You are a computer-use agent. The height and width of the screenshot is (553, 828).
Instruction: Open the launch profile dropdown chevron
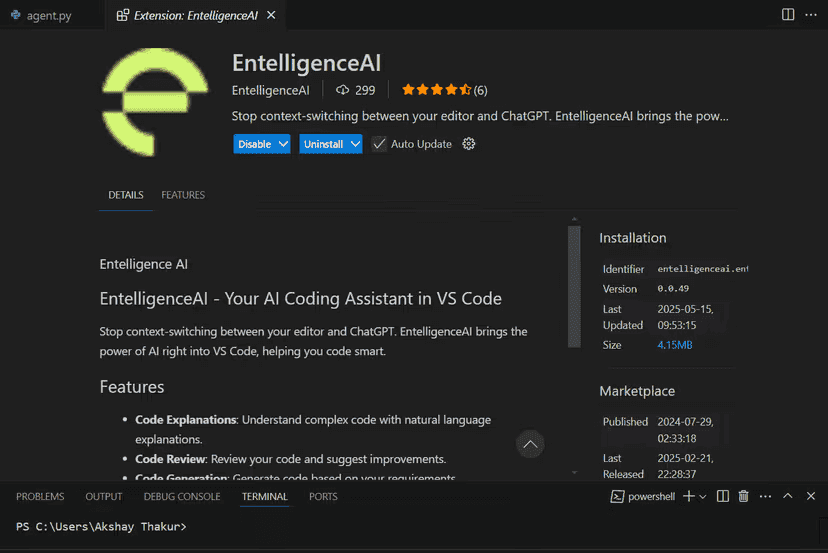(x=703, y=496)
